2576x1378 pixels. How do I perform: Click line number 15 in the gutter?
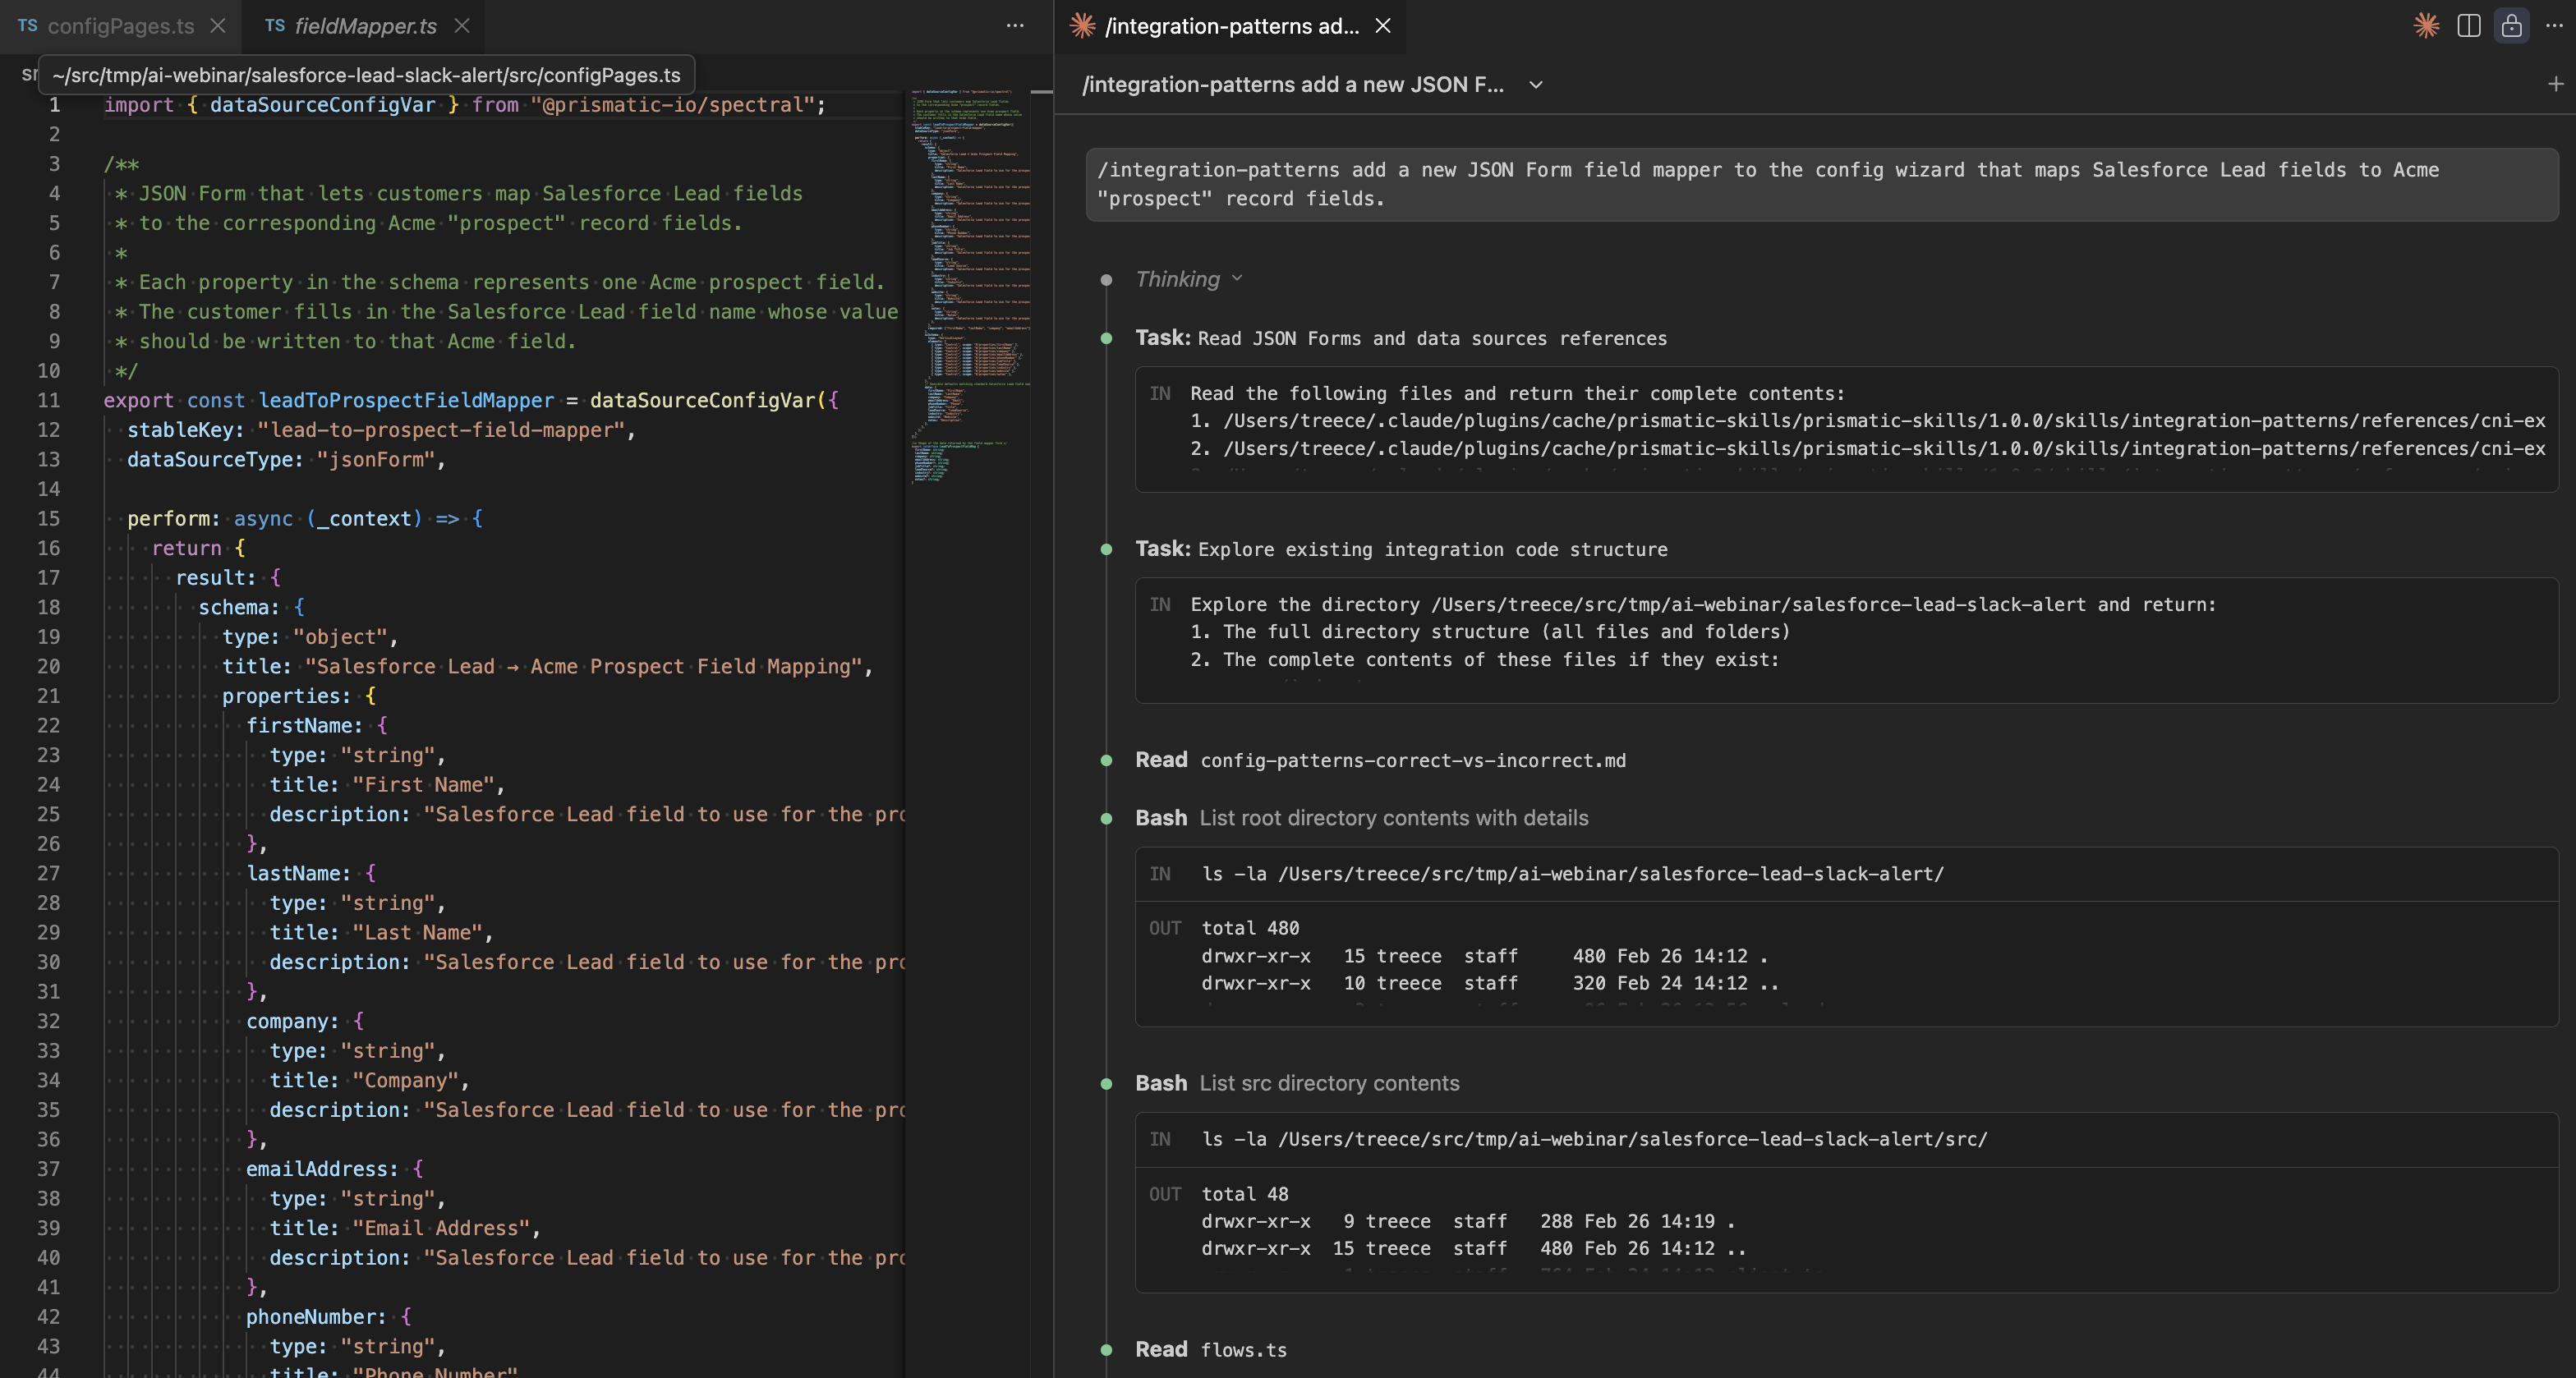49,519
